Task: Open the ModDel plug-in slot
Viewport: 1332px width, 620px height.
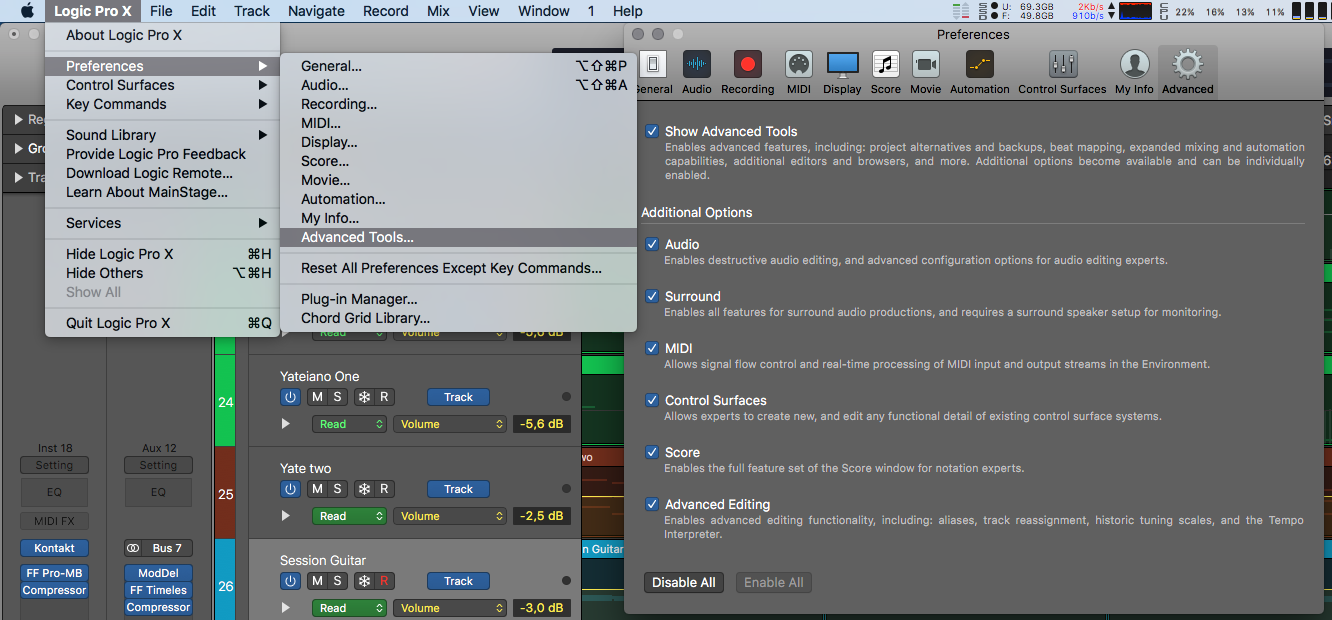Action: [158, 573]
